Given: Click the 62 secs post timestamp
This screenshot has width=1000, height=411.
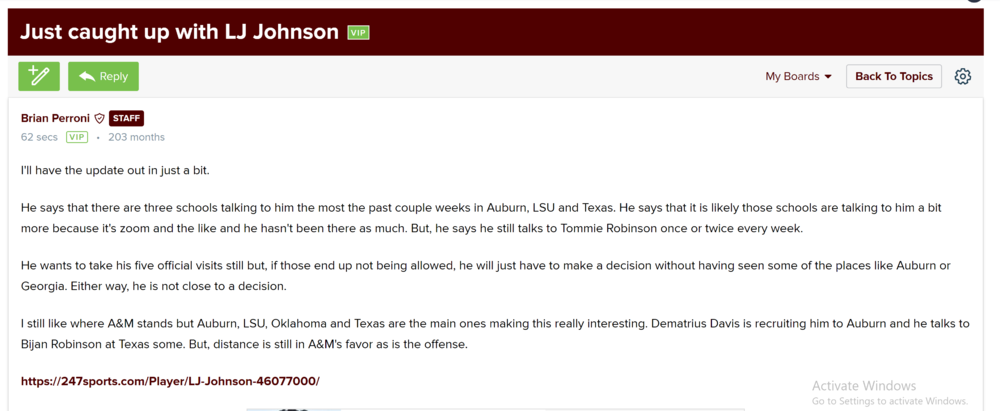Looking at the screenshot, I should pyautogui.click(x=39, y=137).
